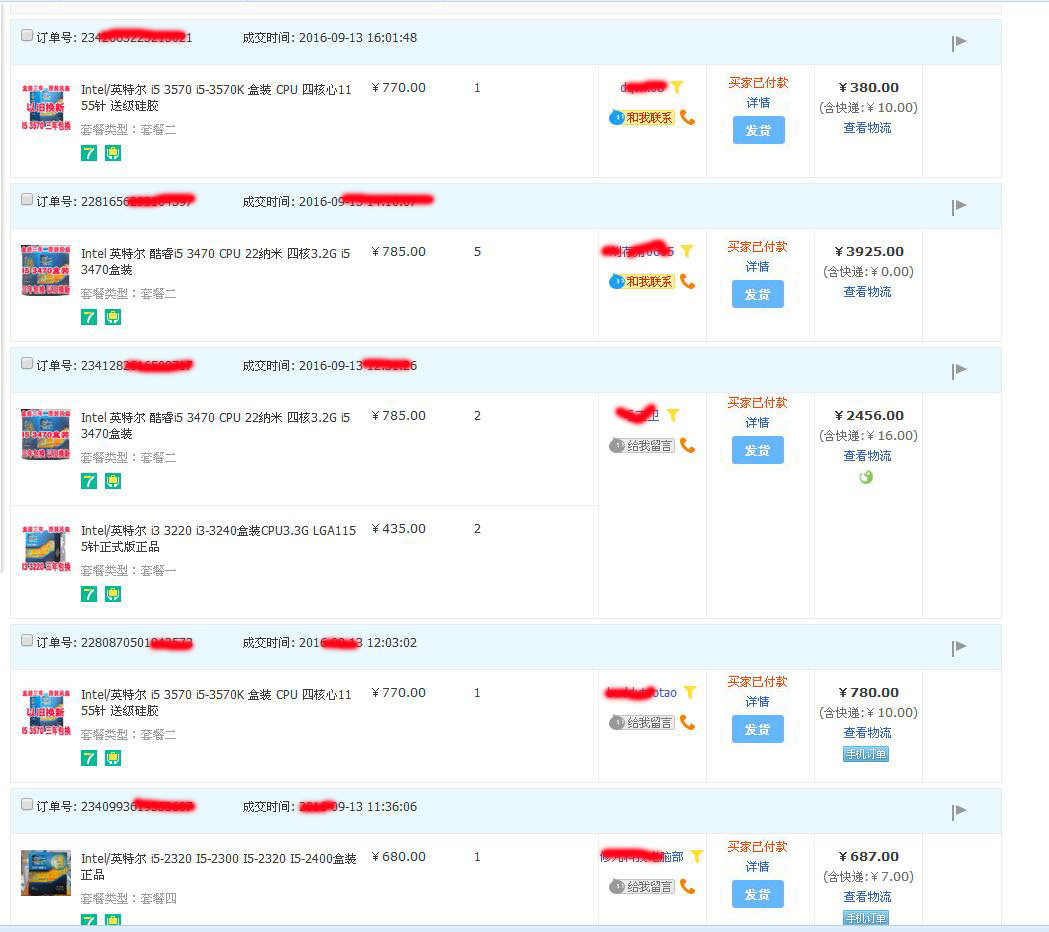Click the phone icon in the ¥687.00 order

pyautogui.click(x=687, y=887)
